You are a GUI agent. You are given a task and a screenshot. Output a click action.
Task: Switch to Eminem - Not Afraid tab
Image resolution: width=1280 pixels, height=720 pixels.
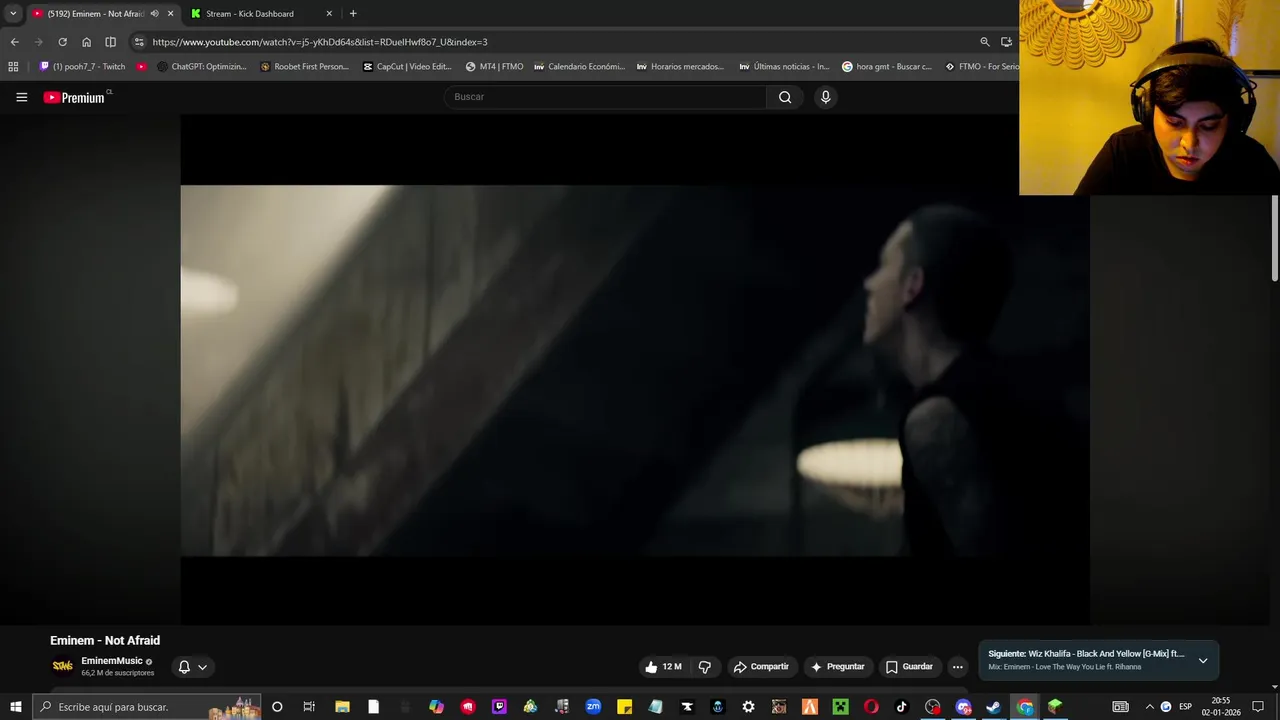[95, 14]
